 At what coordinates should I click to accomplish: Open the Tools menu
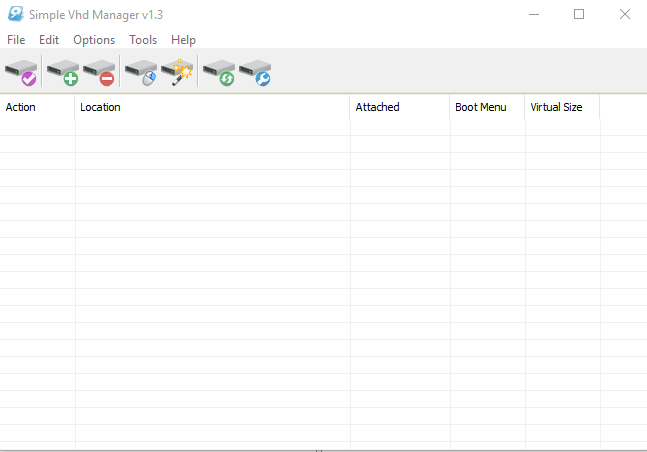(x=143, y=40)
